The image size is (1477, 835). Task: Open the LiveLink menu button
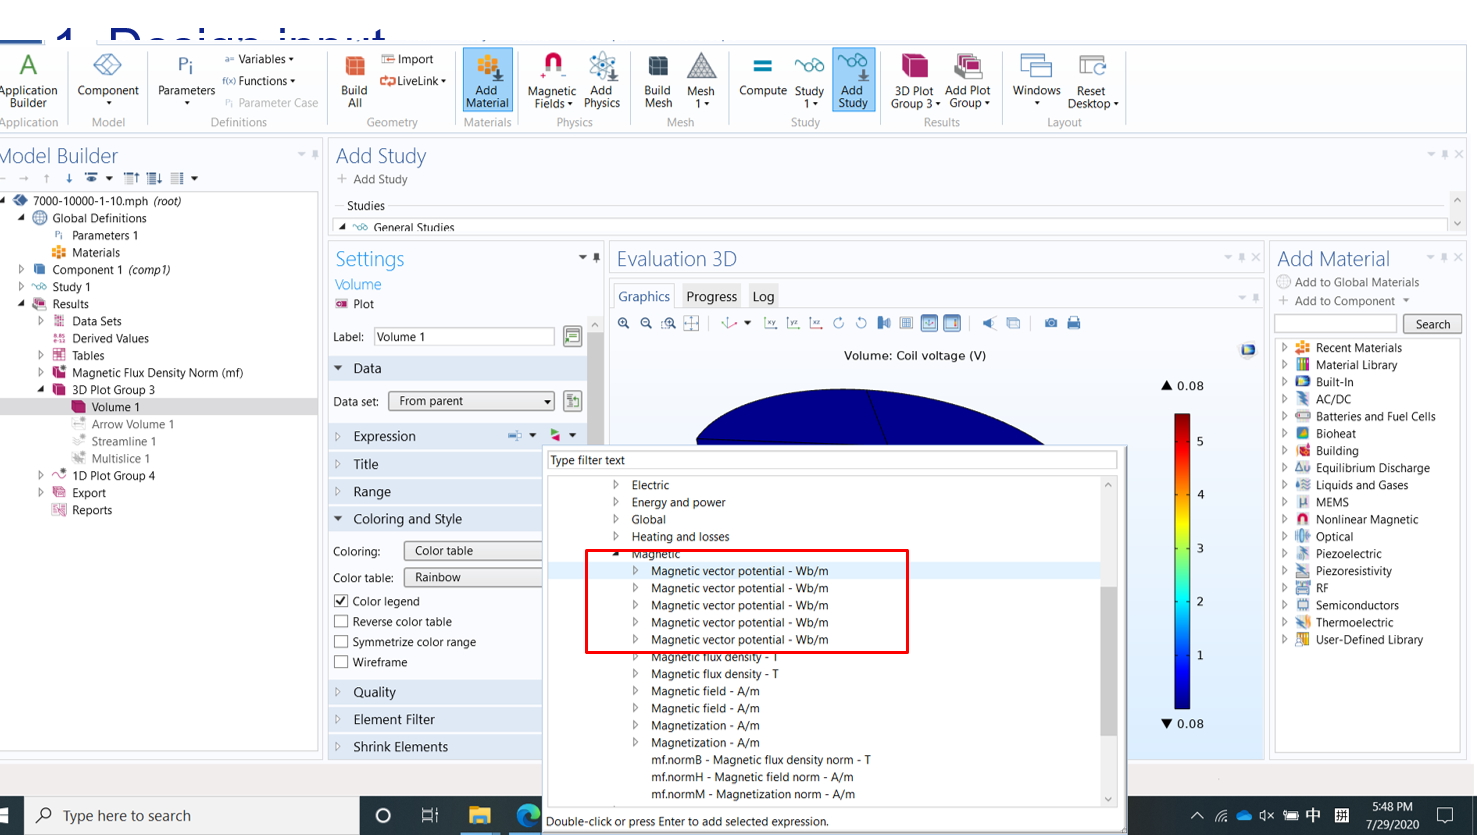click(413, 81)
